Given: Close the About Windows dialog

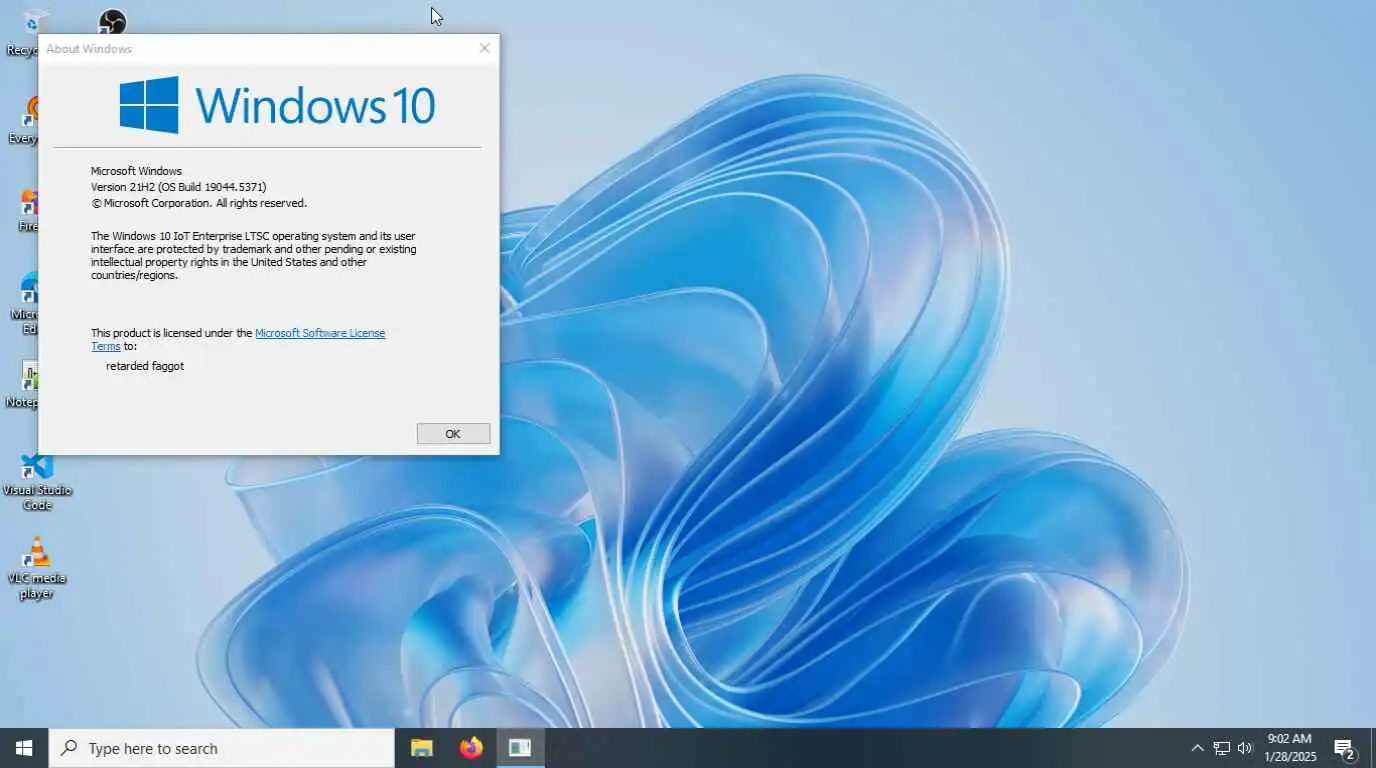Looking at the screenshot, I should (x=485, y=48).
